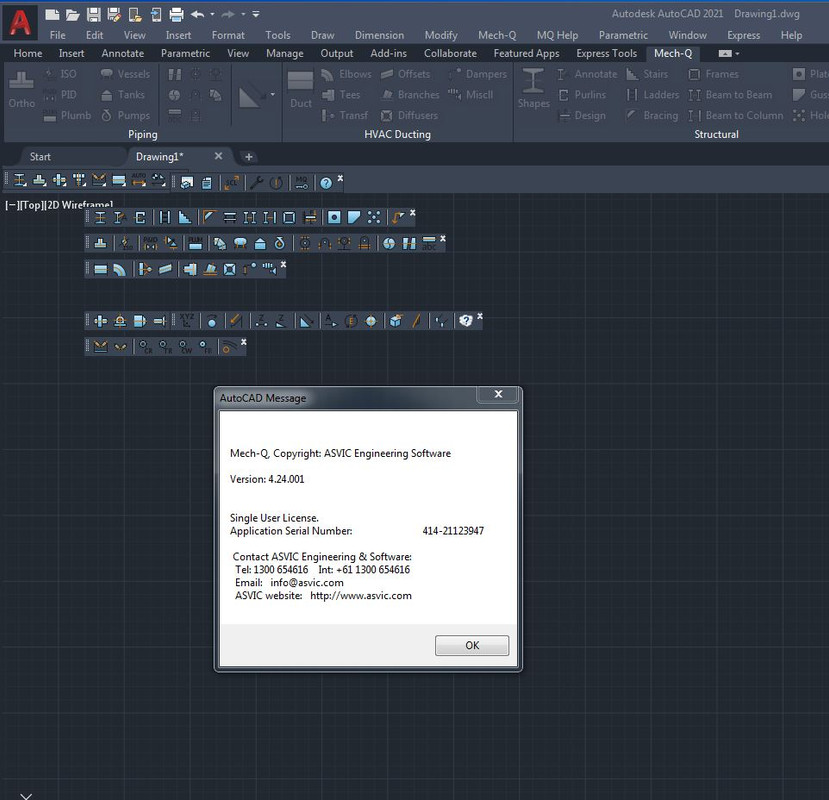Click the Stairs ribbon item
Viewport: 829px width, 800px height.
(x=647, y=74)
